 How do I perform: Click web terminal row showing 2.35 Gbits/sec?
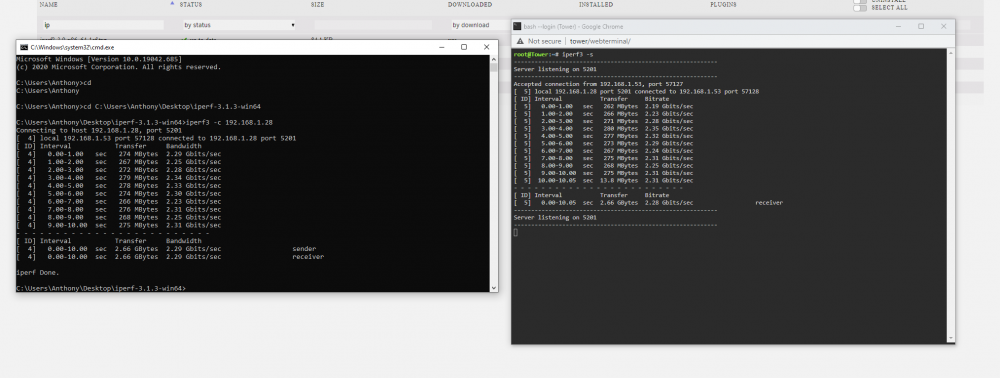coord(603,129)
